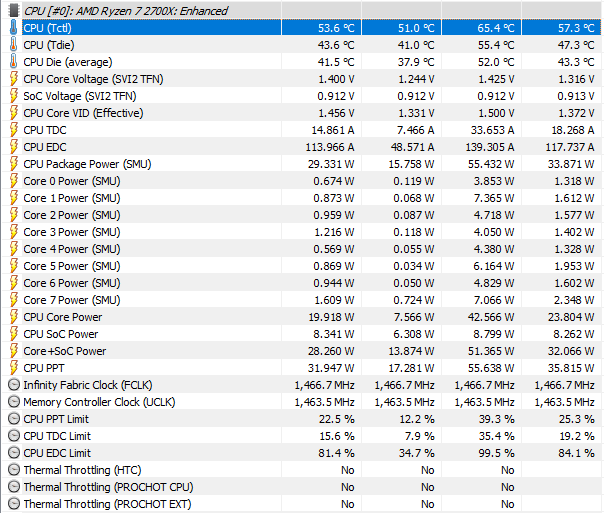
Task: Click the thermometer icon beside CPU Die (average)
Action: (13, 62)
